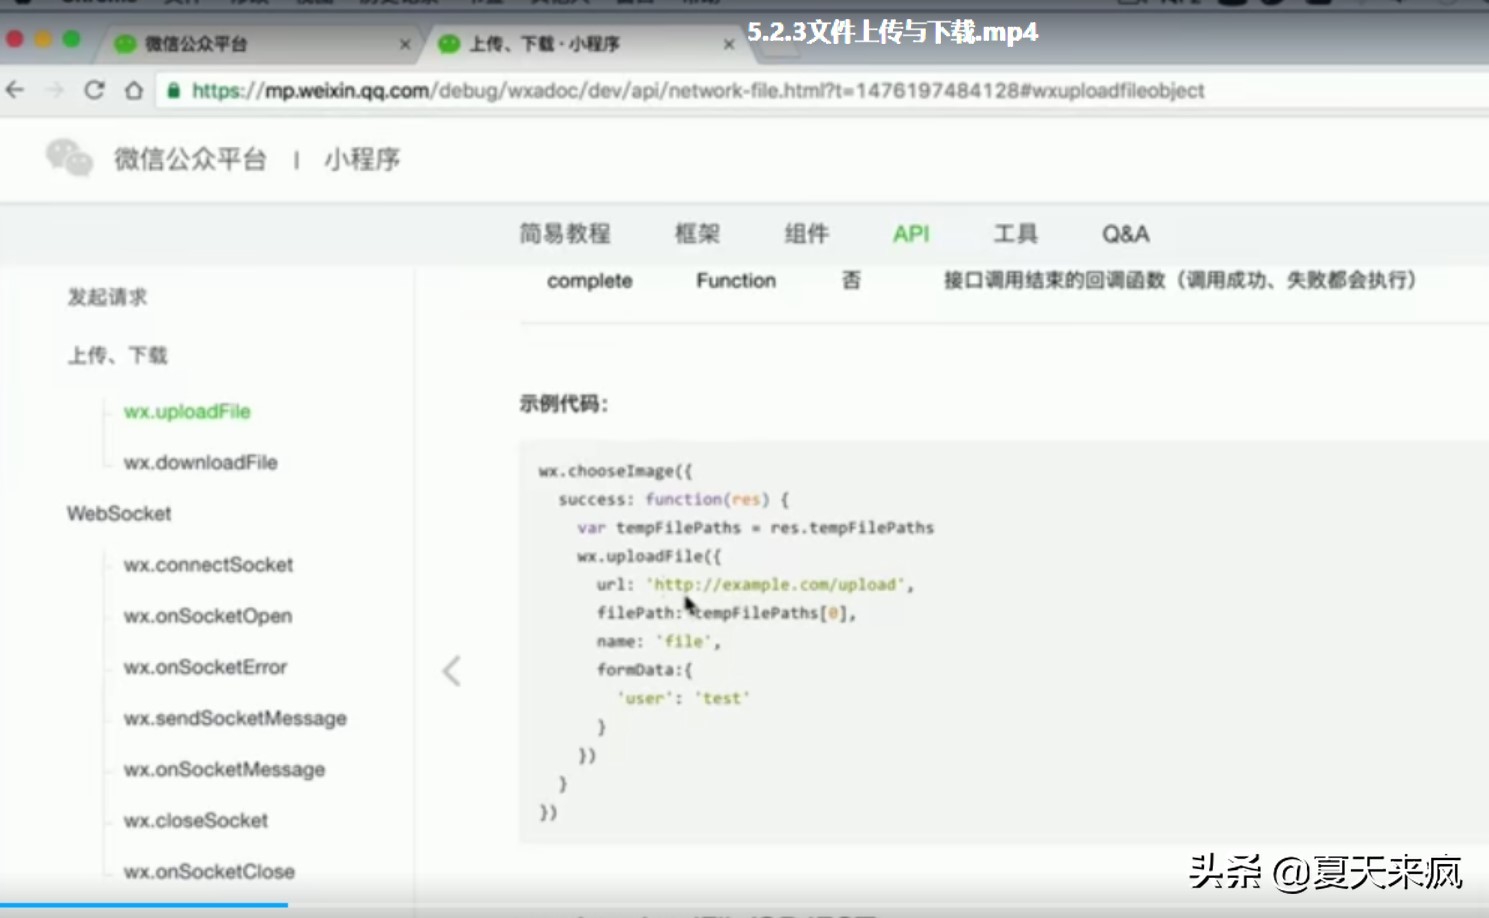Click the 'Function' type table cell
Image resolution: width=1489 pixels, height=918 pixels.
(736, 281)
